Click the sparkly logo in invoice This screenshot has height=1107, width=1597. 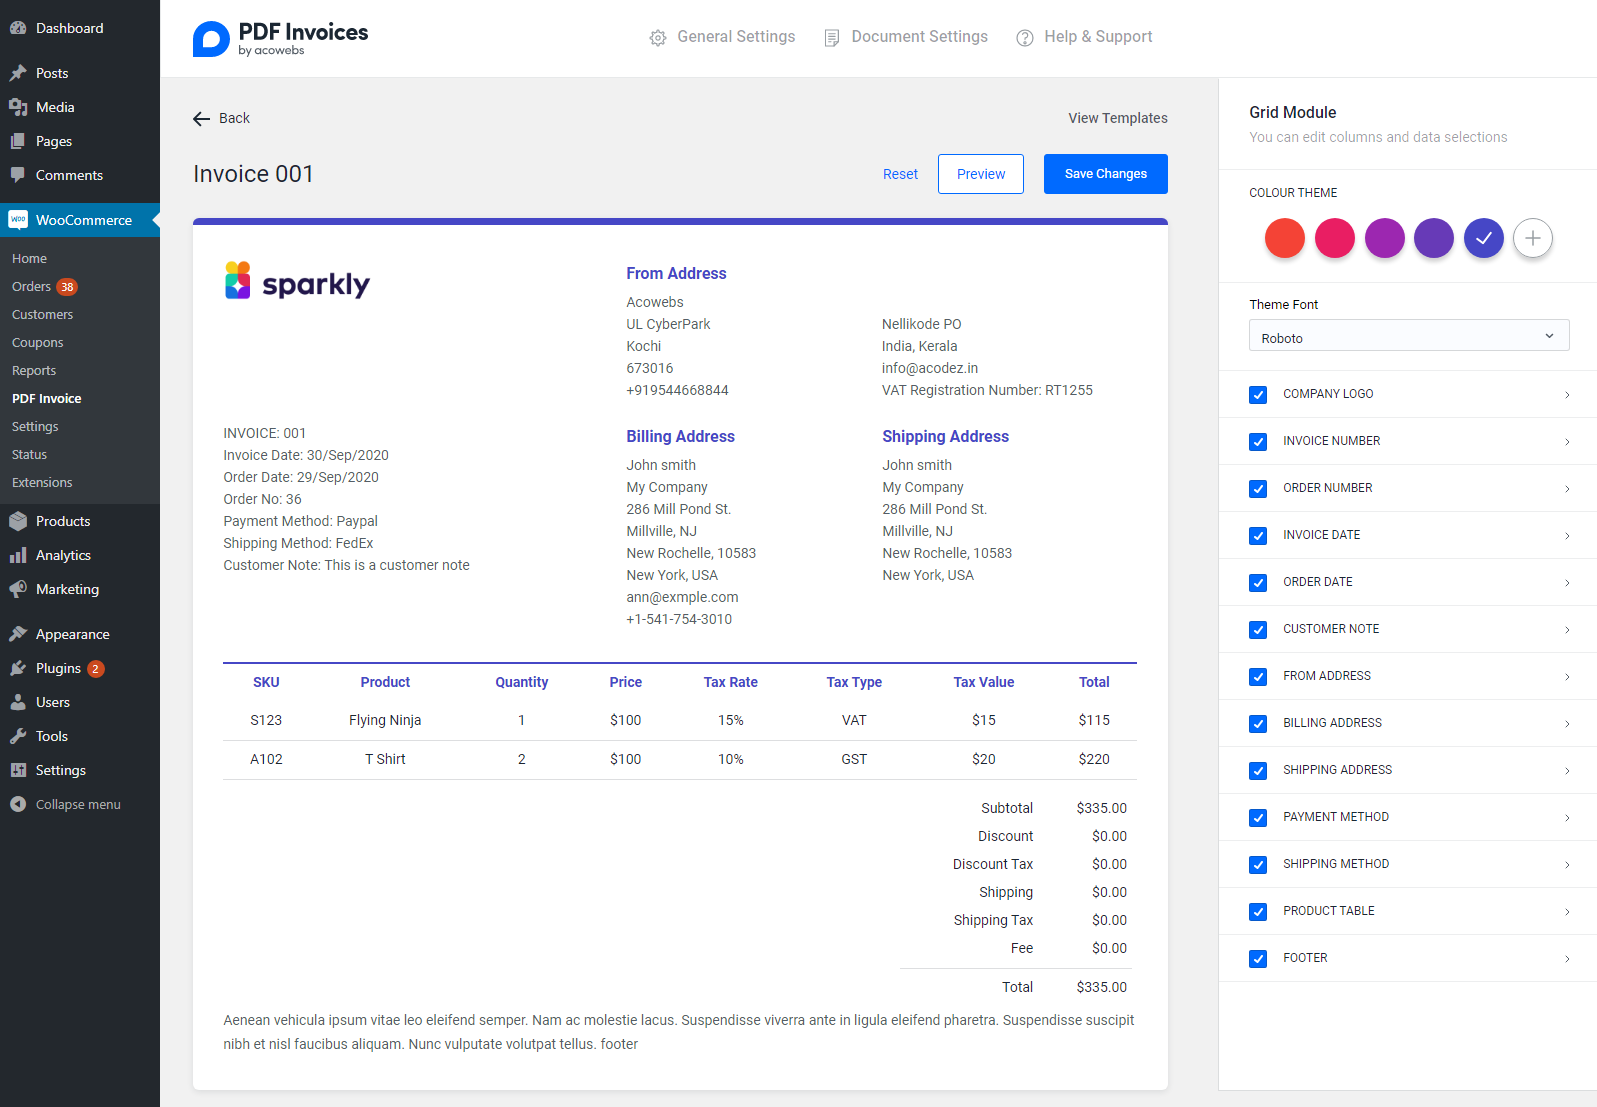[x=297, y=281]
